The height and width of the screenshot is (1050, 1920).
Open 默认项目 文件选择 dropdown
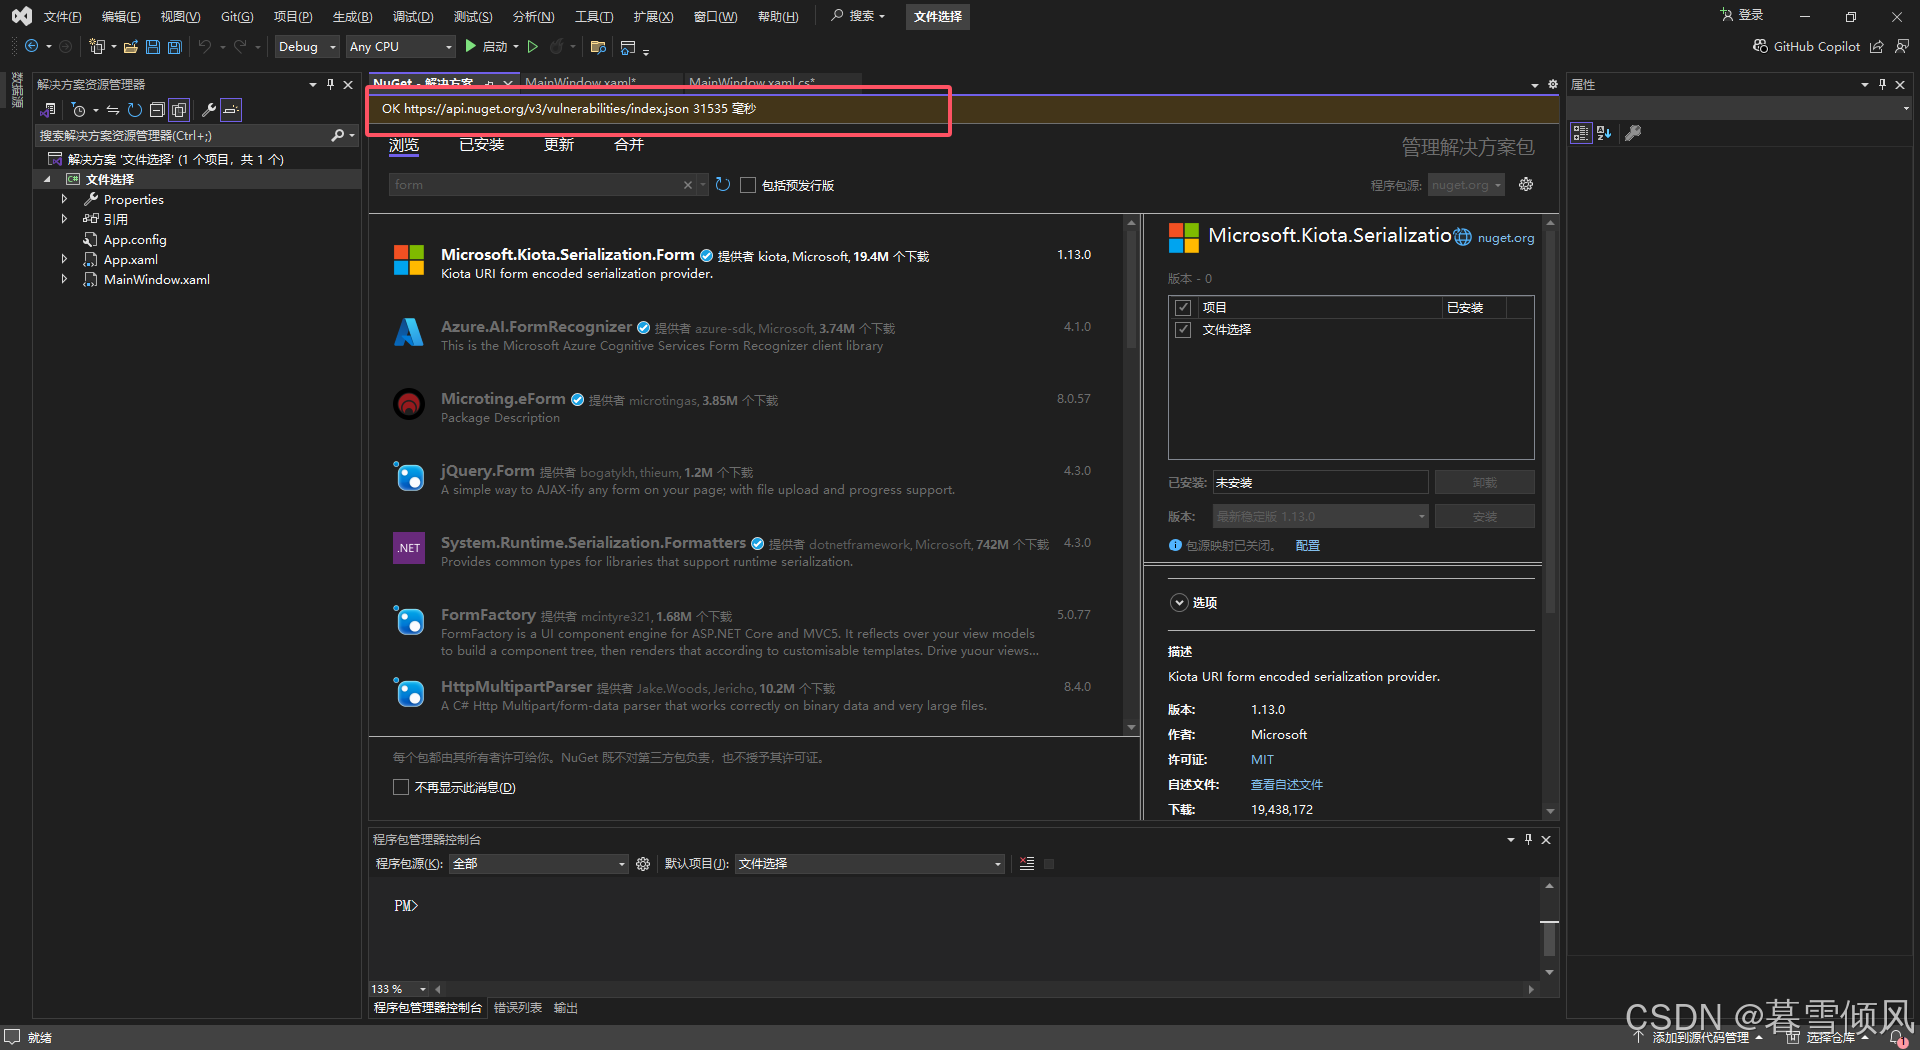click(869, 864)
